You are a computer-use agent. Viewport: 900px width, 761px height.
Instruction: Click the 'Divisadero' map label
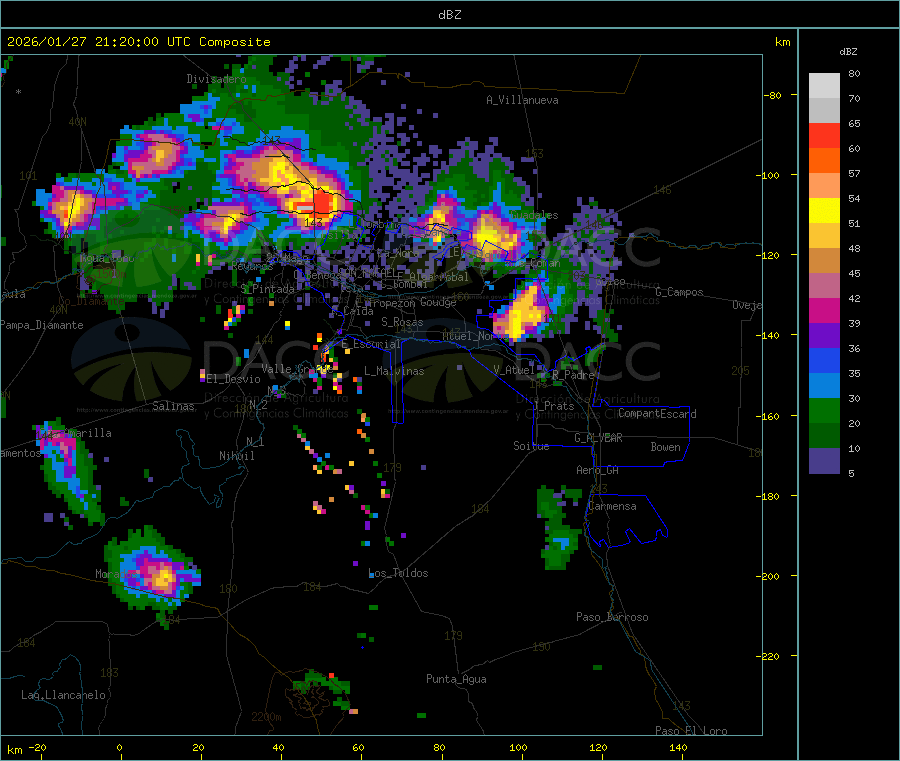[216, 79]
